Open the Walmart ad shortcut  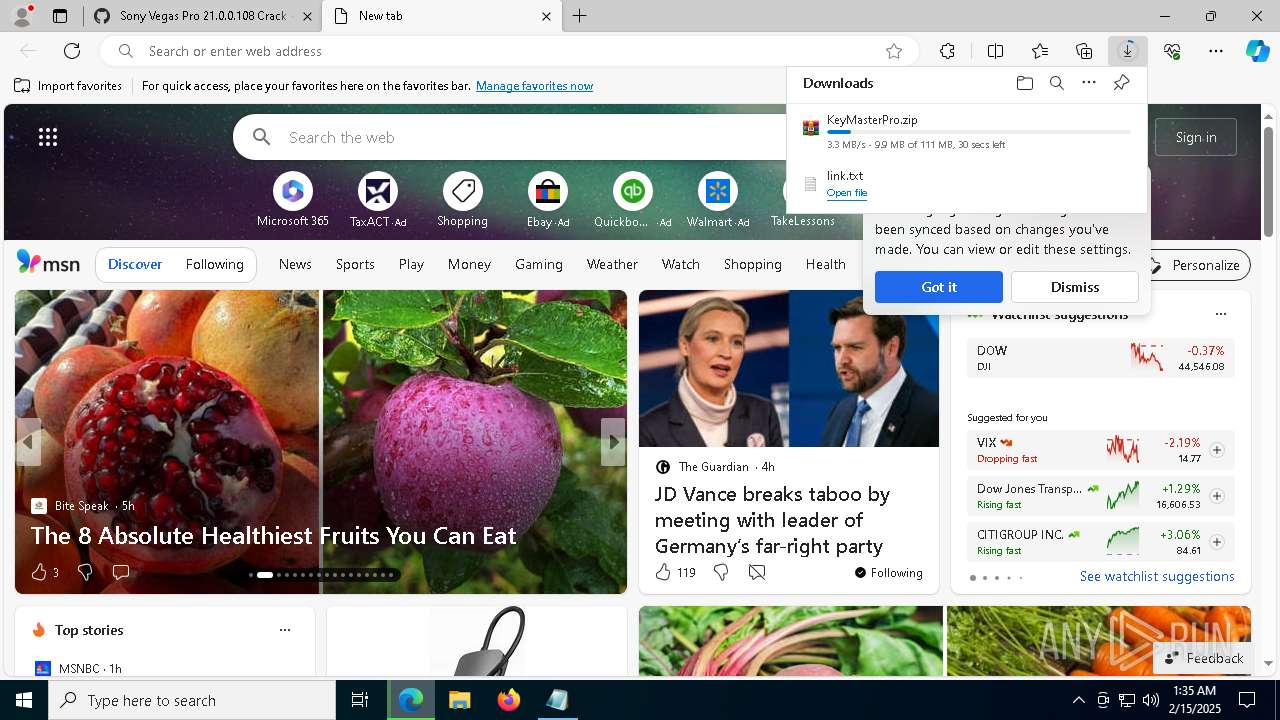717,200
